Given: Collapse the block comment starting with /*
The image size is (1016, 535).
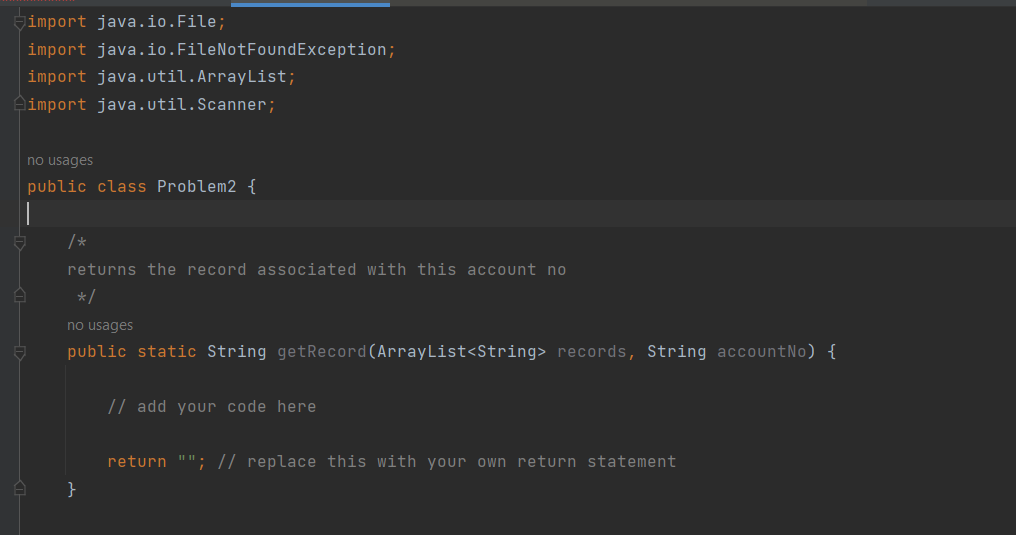Looking at the screenshot, I should coord(19,243).
